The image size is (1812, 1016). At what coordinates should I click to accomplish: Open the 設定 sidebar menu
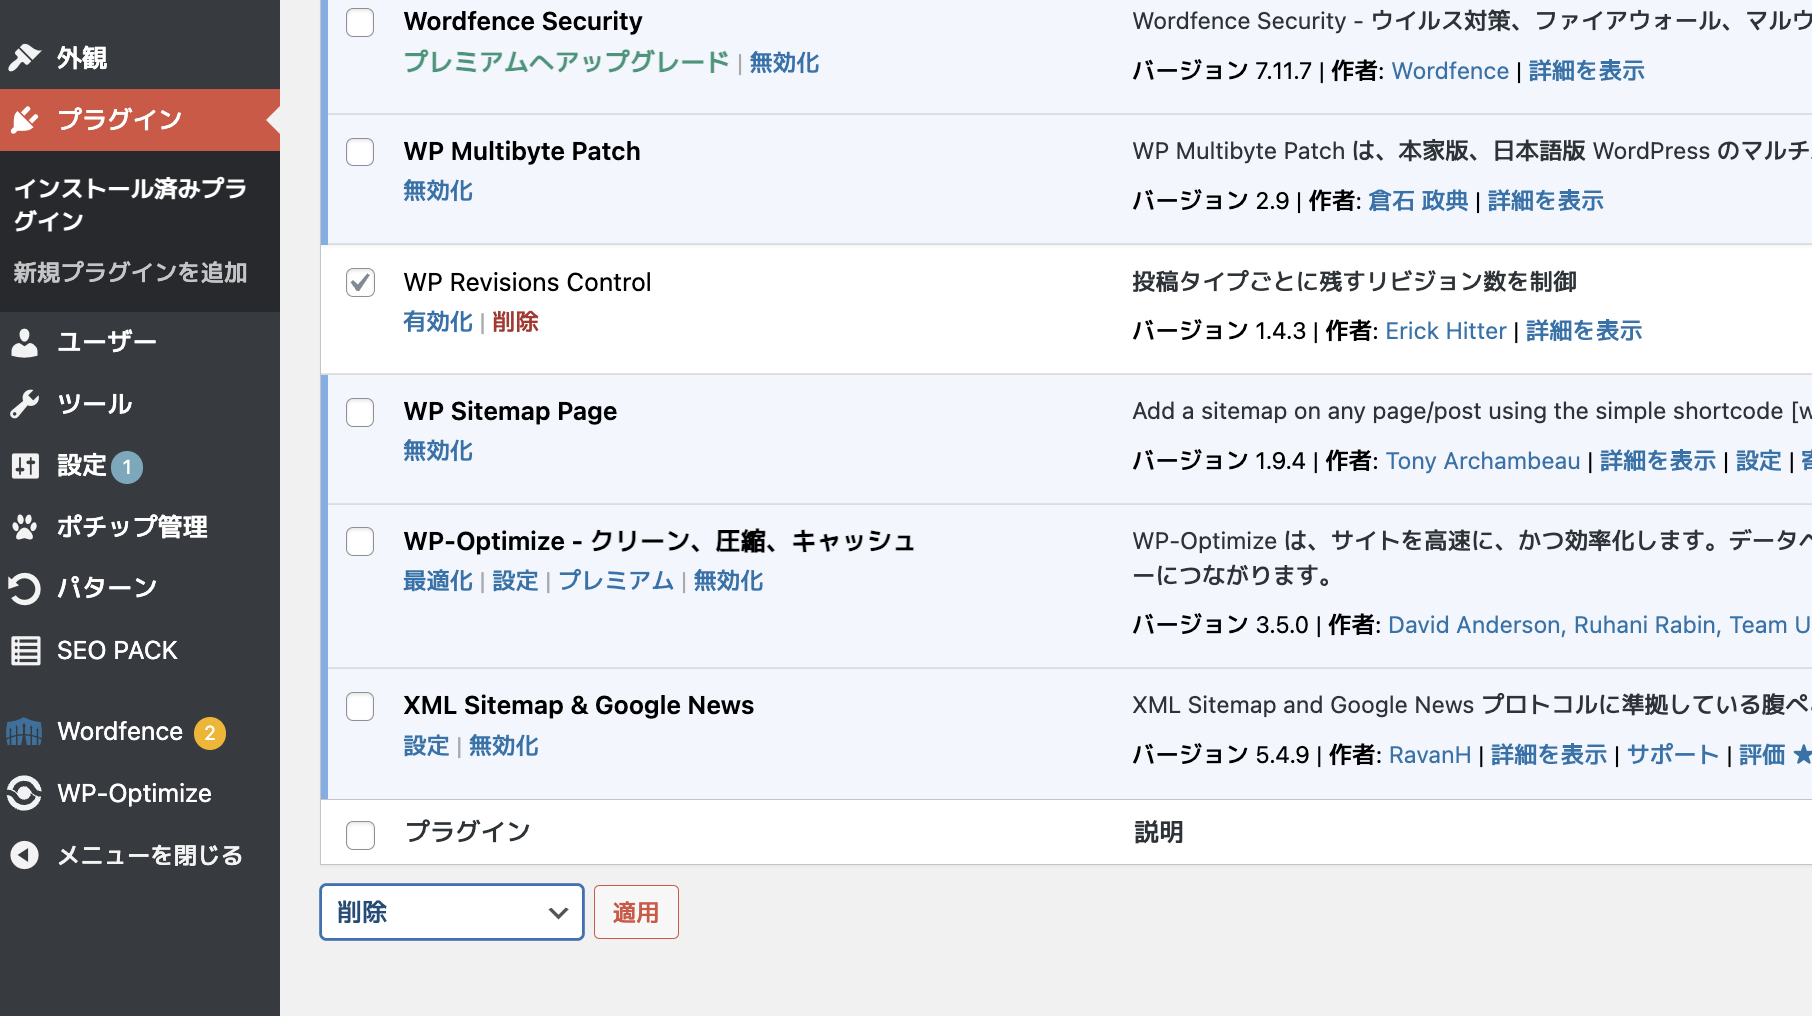pos(140,466)
